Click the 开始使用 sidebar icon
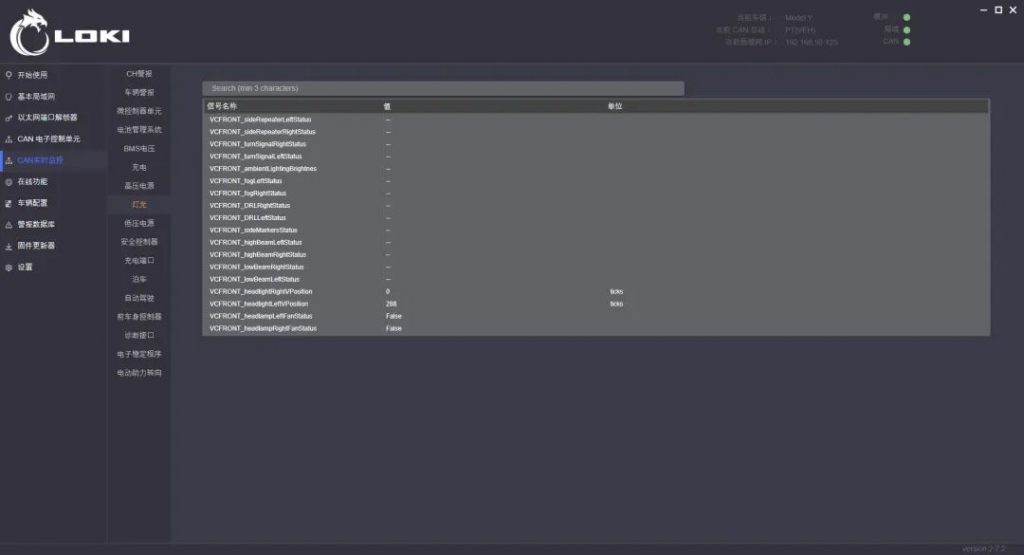Image resolution: width=1024 pixels, height=555 pixels. [x=8, y=75]
